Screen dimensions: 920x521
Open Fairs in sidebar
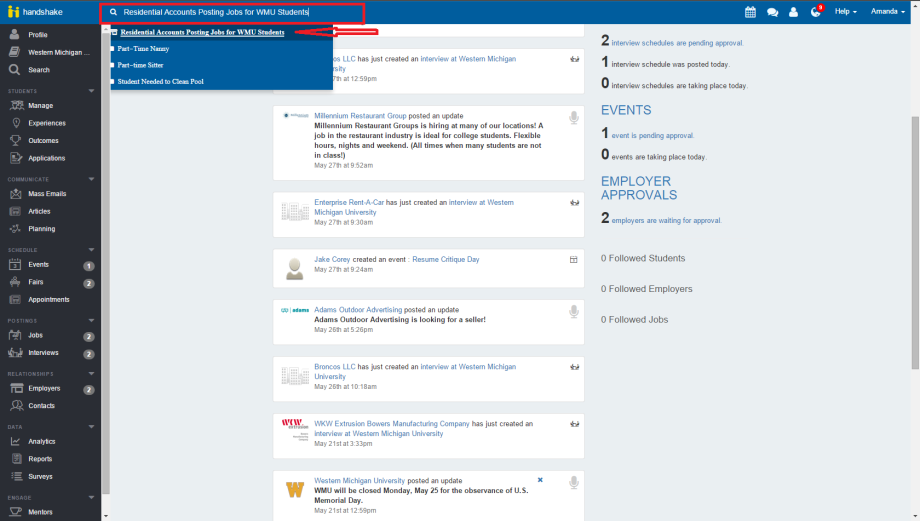[36, 282]
